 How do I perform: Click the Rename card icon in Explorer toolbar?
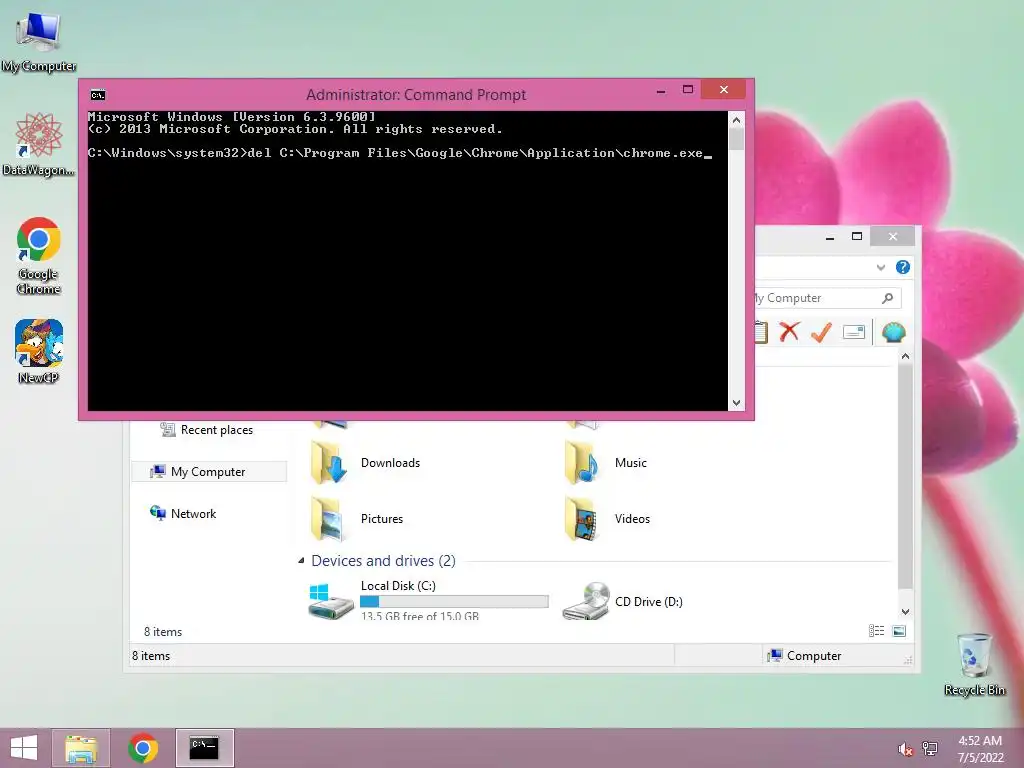[854, 332]
